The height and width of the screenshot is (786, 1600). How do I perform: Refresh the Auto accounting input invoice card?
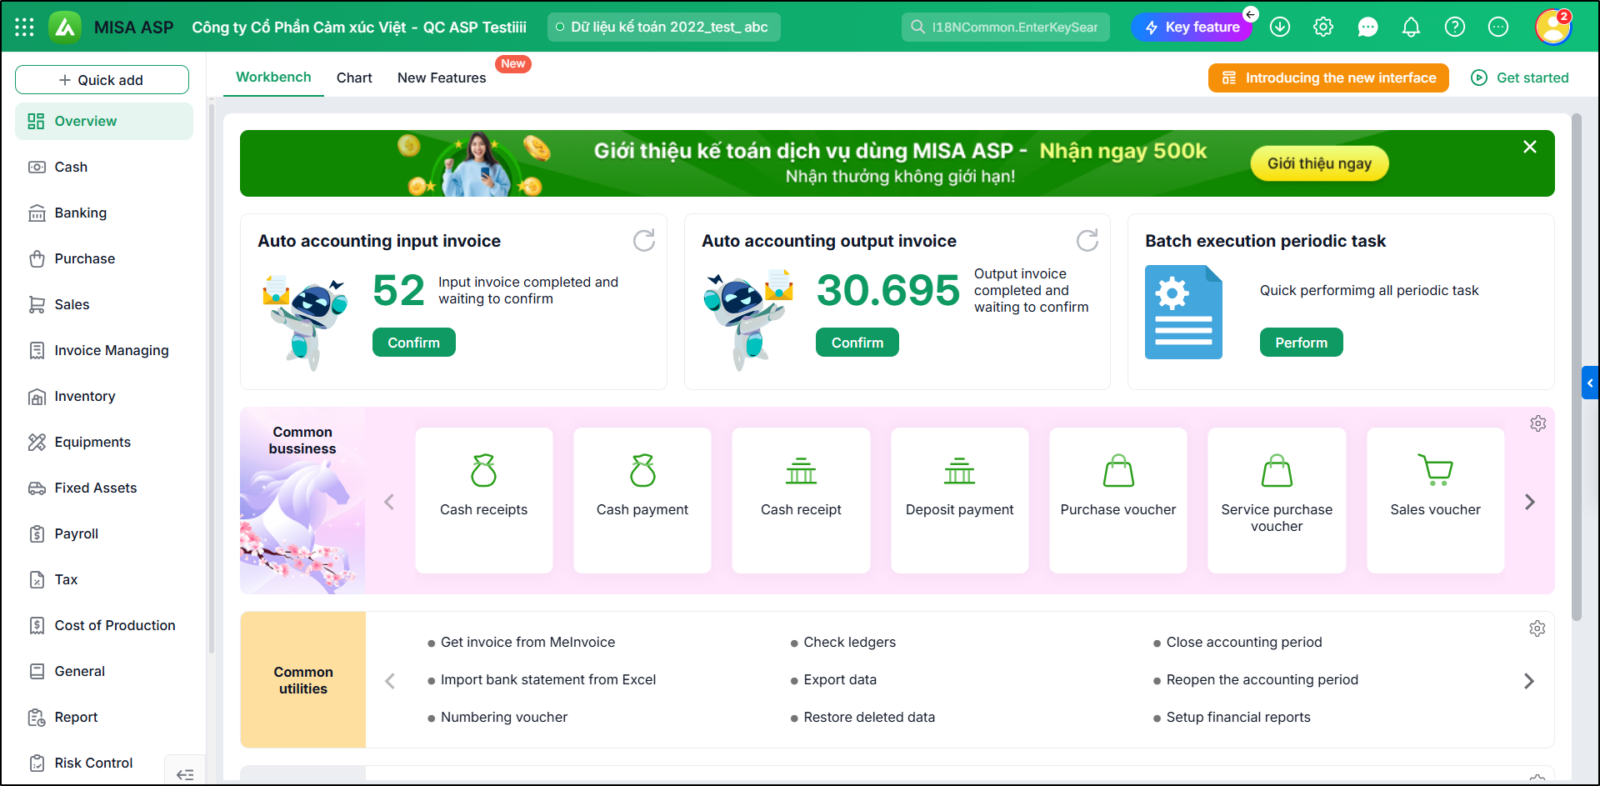pos(644,240)
